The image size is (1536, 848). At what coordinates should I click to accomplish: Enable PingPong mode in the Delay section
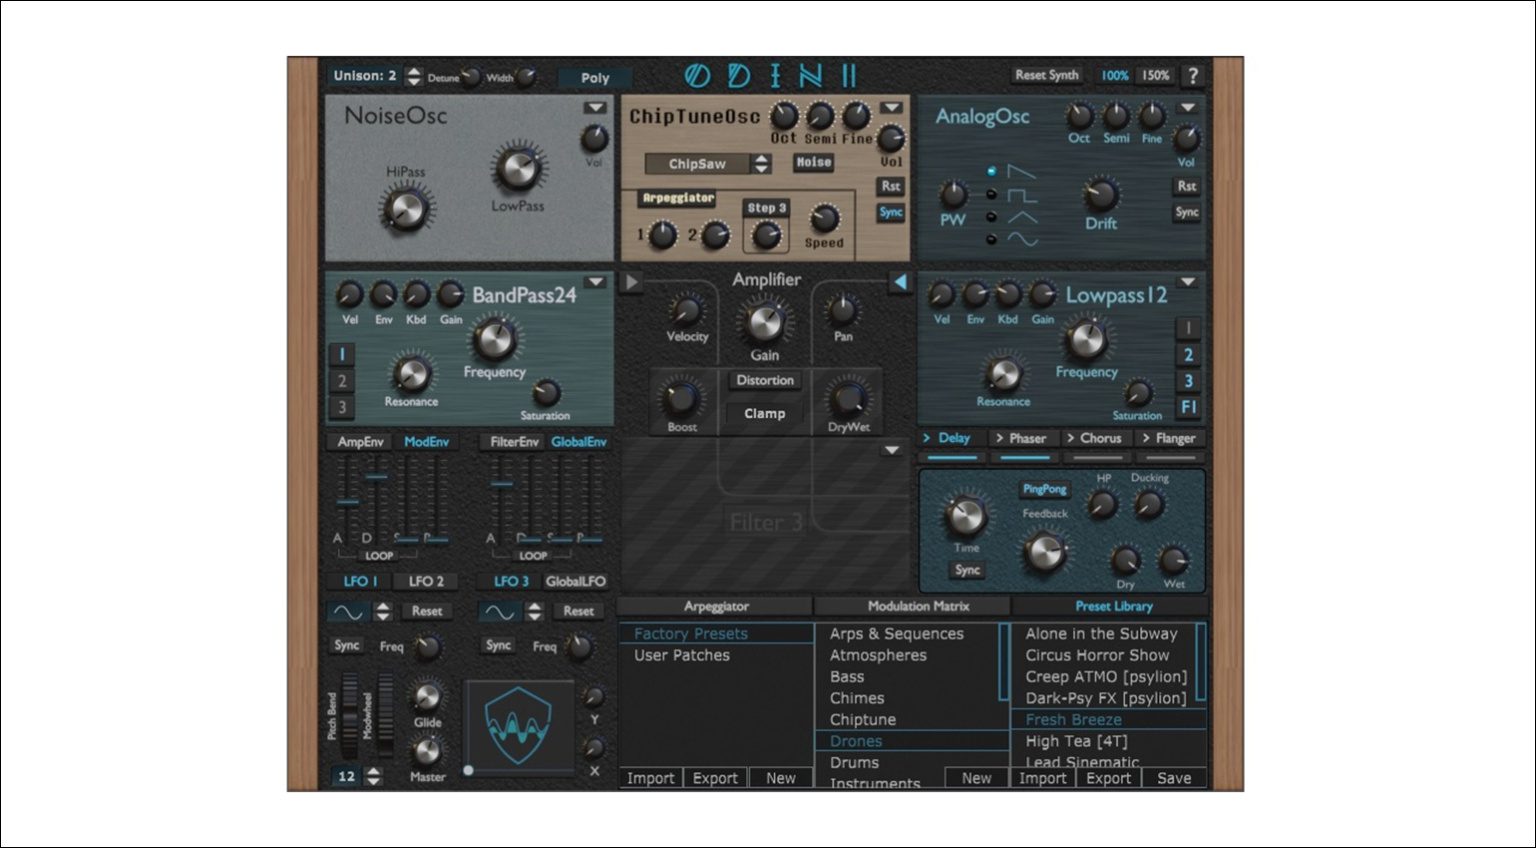click(x=1043, y=489)
